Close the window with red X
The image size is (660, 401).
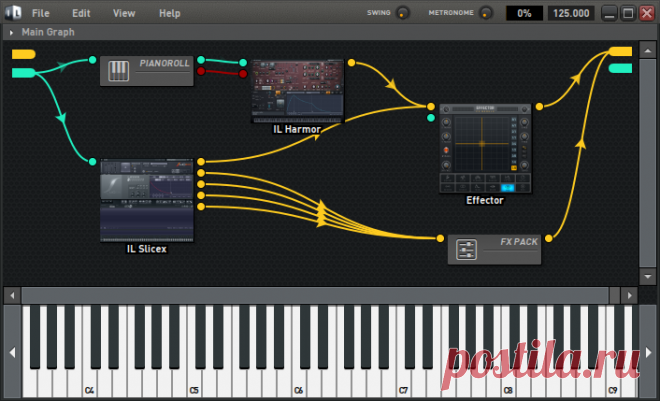click(x=647, y=13)
